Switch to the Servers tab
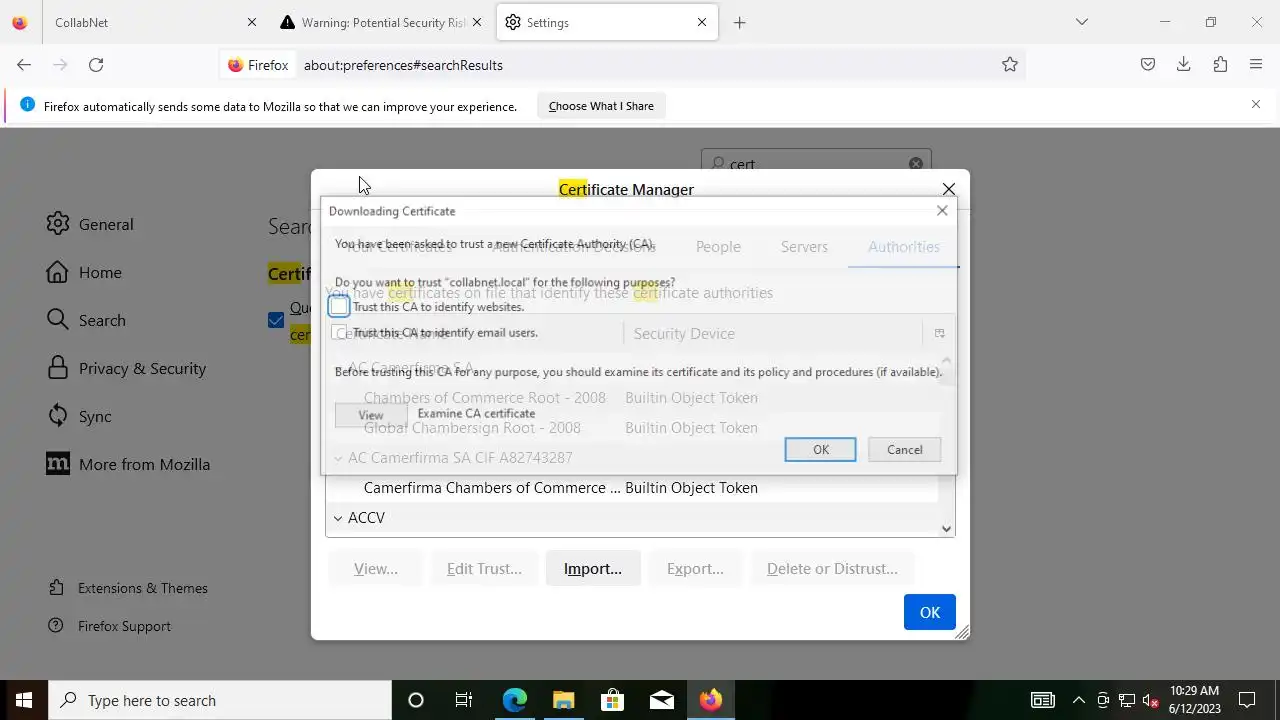This screenshot has width=1280, height=720. (x=804, y=246)
